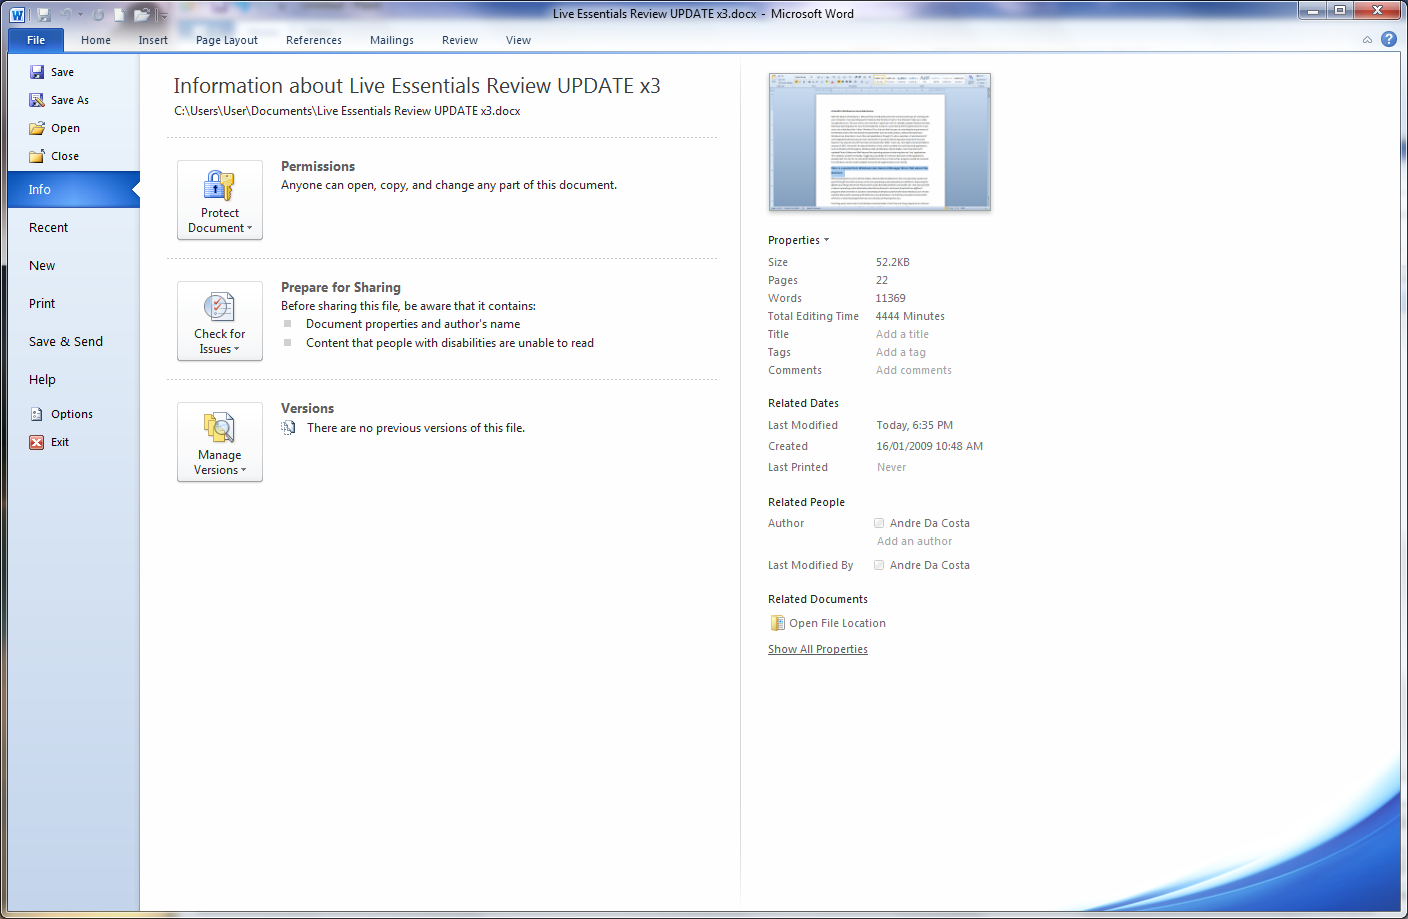The image size is (1408, 919).
Task: Switch to the Page Layout ribbon tab
Action: point(227,40)
